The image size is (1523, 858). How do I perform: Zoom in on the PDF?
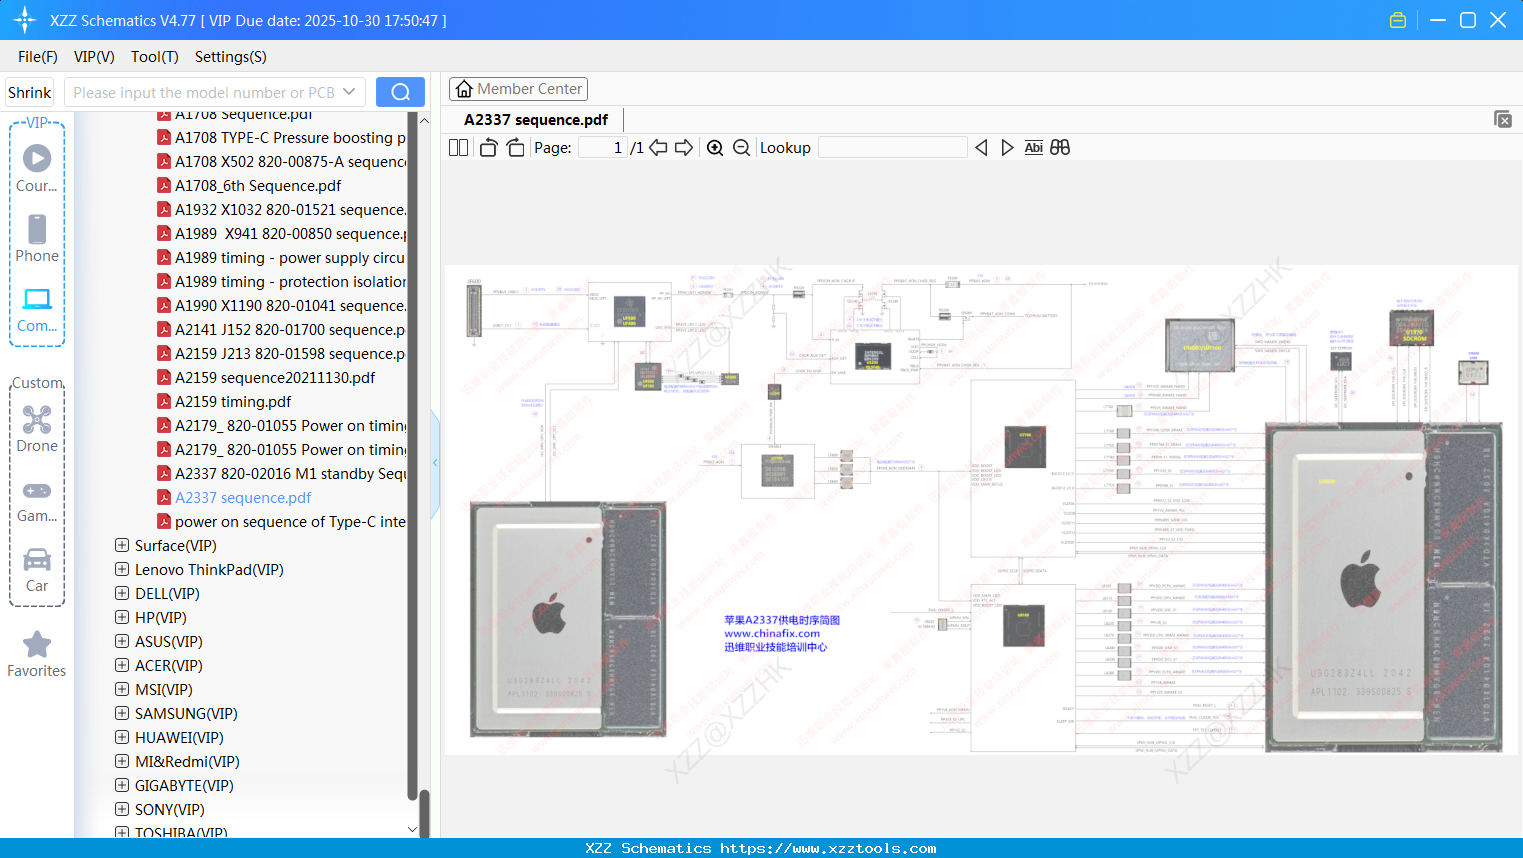715,148
